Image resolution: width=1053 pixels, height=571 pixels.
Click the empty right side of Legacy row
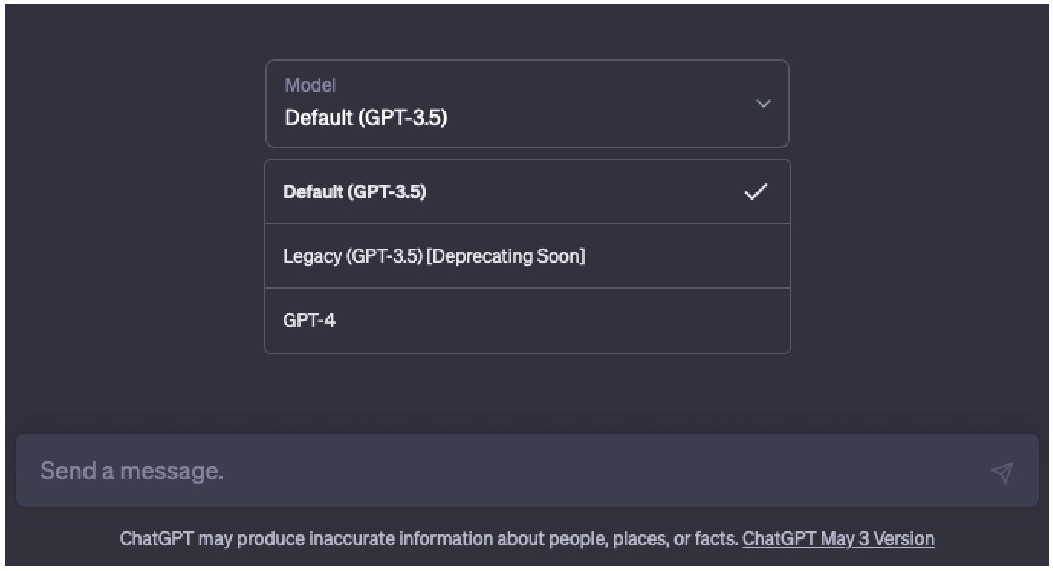click(x=685, y=256)
